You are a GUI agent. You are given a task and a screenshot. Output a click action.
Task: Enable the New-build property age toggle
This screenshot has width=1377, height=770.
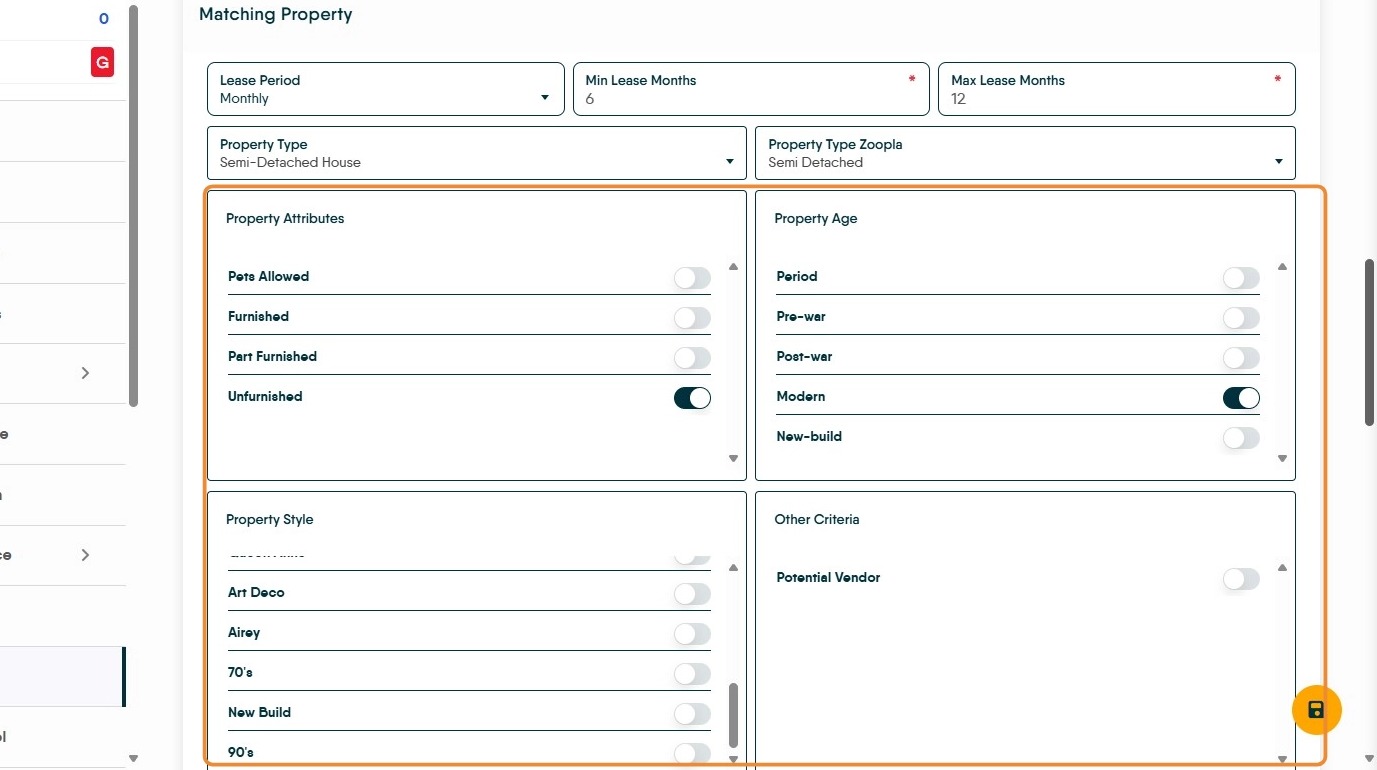[x=1240, y=438]
